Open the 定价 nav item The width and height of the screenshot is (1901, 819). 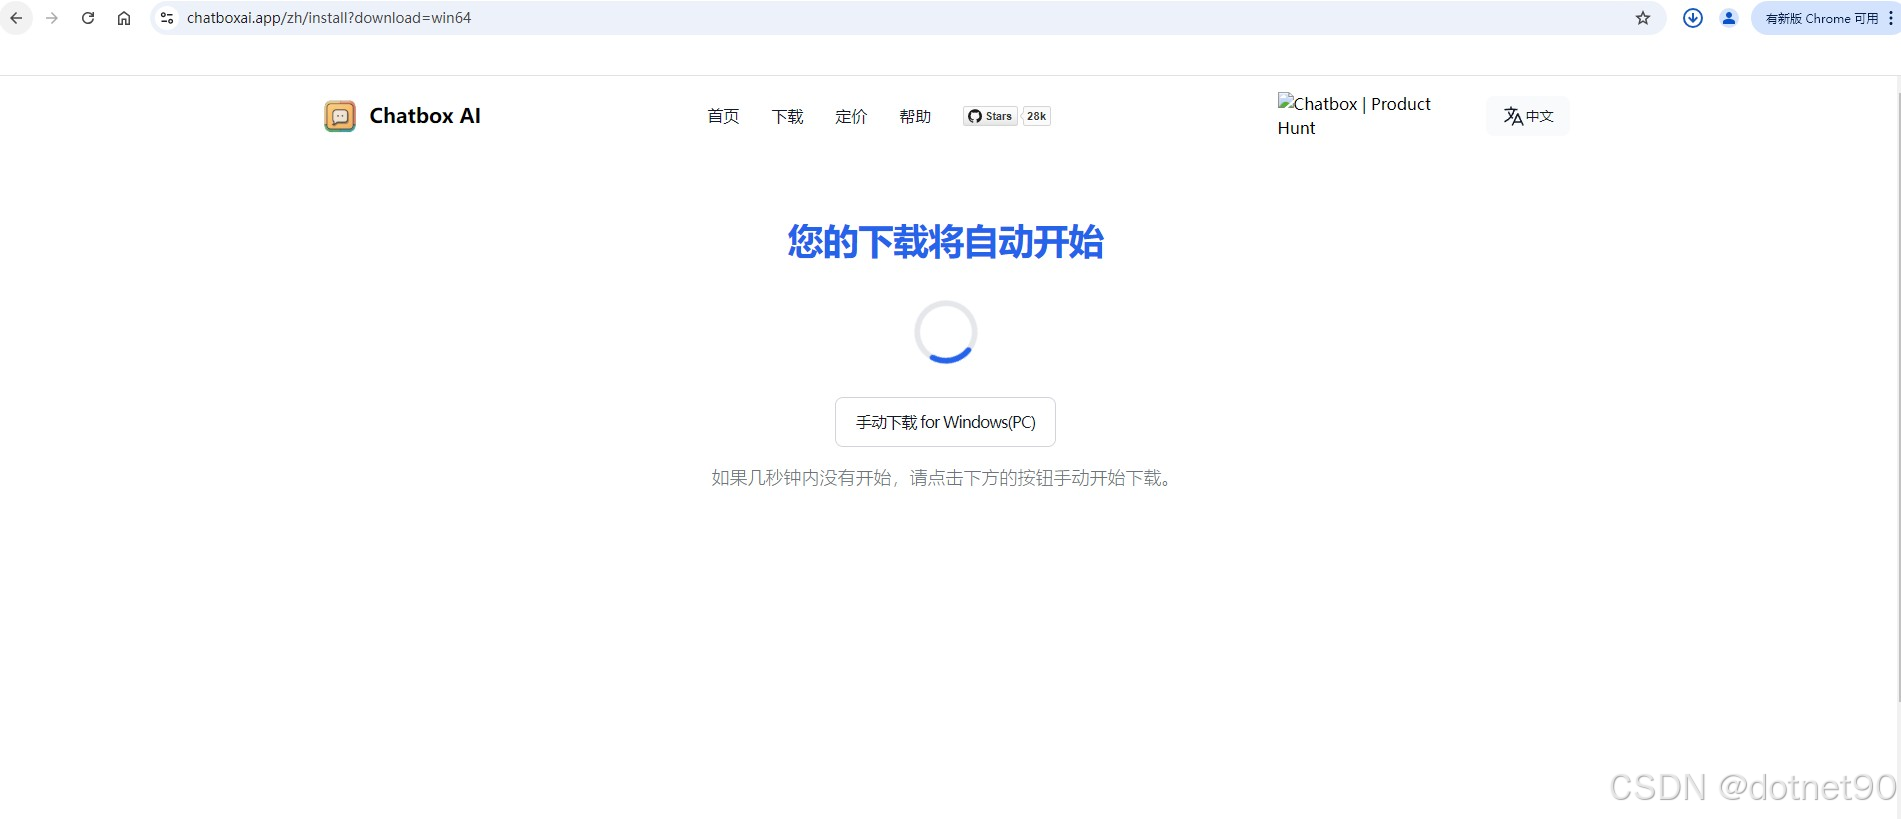pyautogui.click(x=851, y=116)
